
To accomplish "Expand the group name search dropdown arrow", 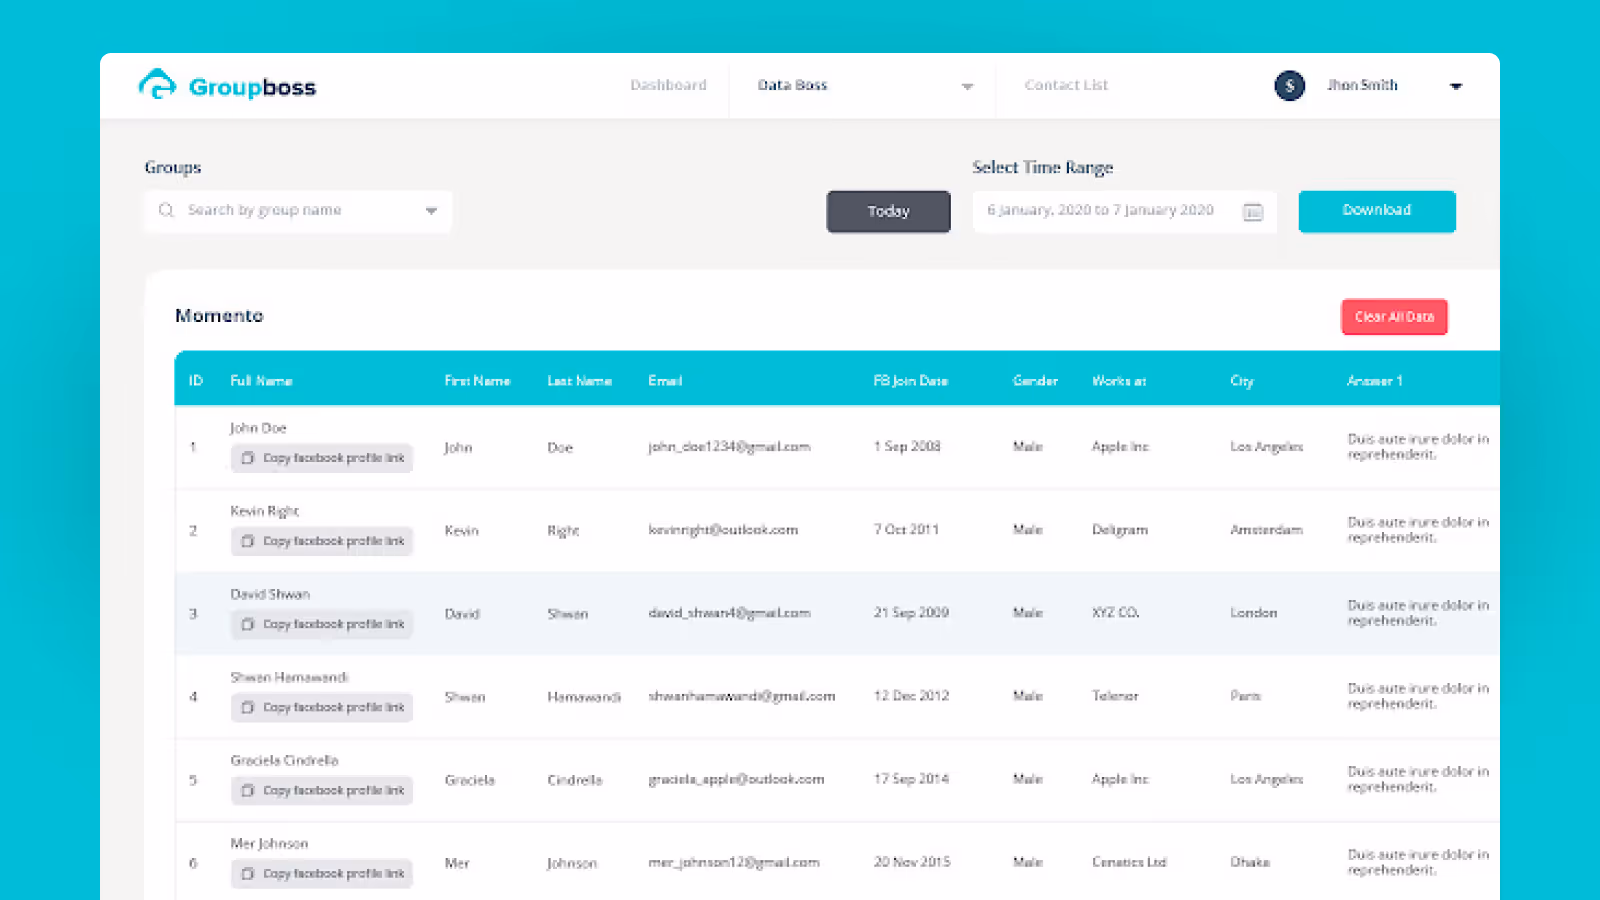I will pyautogui.click(x=431, y=211).
